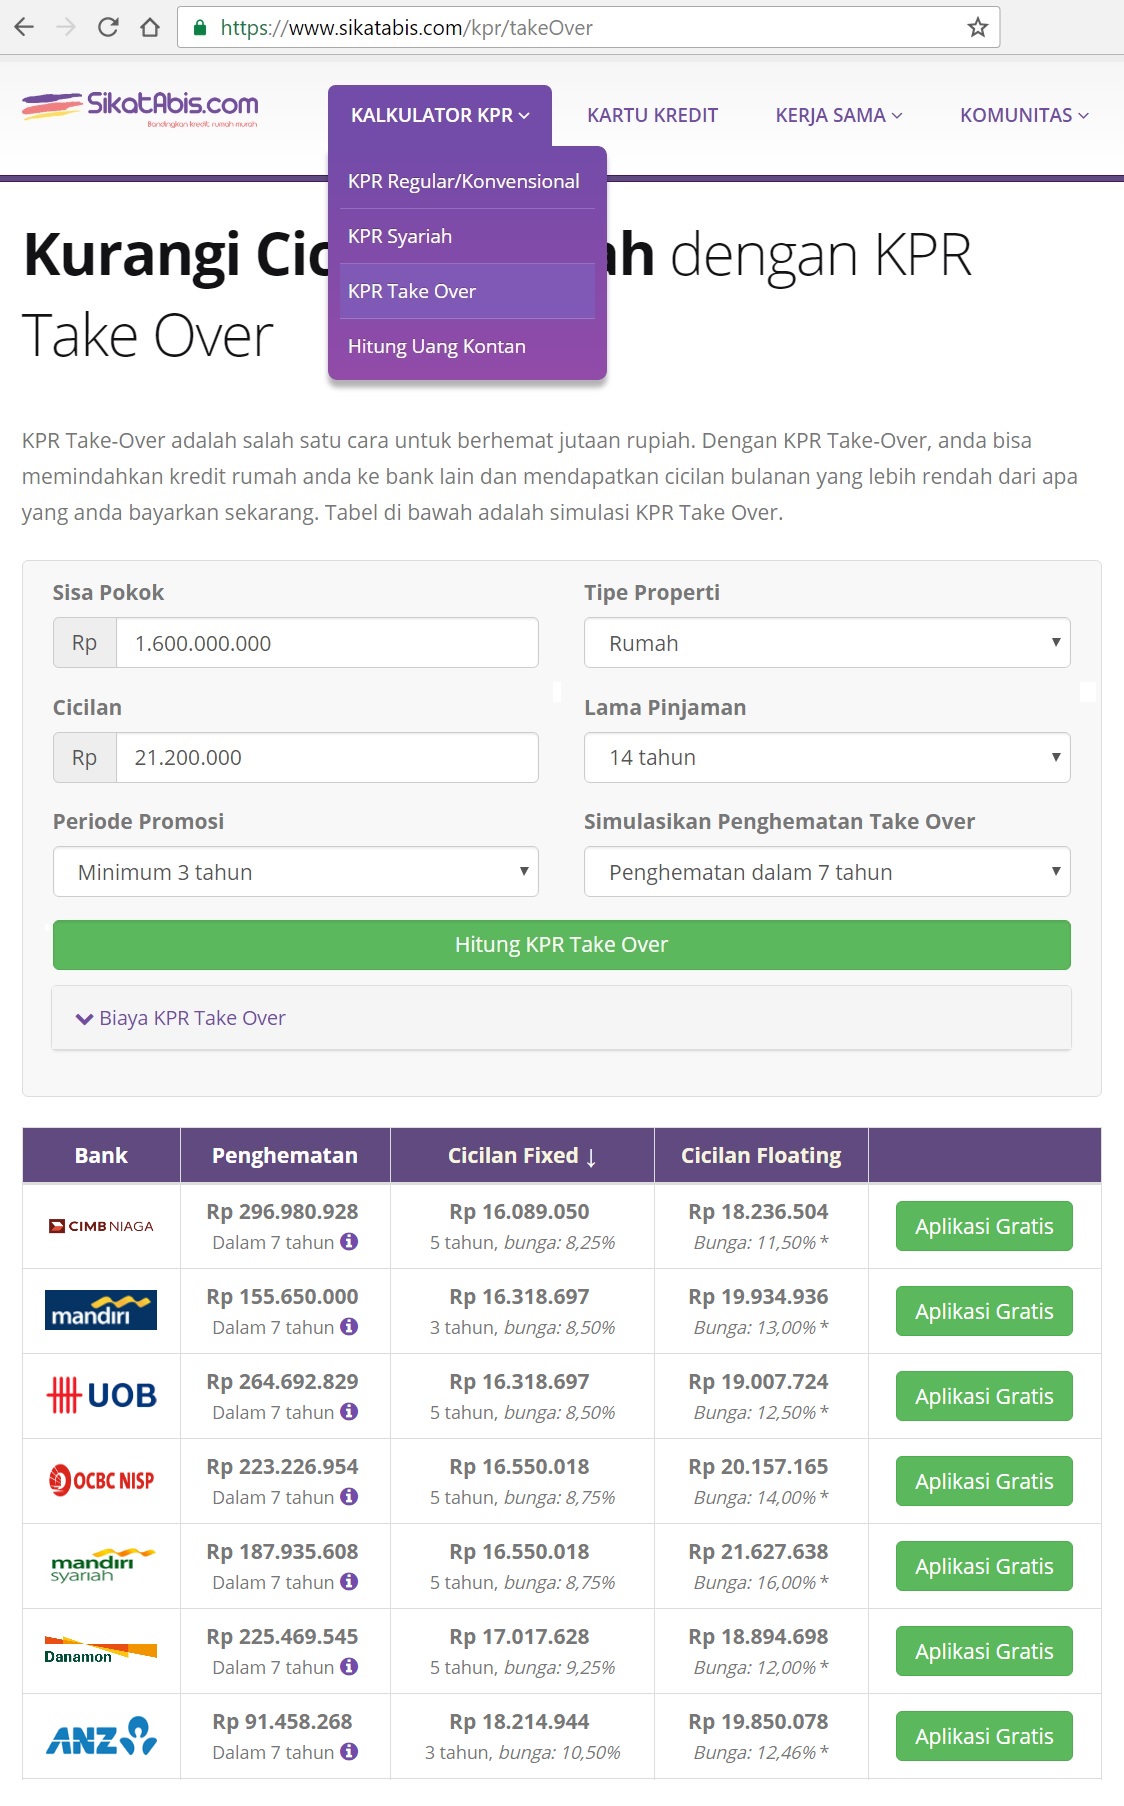
Task: Open Penghematan dalam 7 tahun dropdown
Action: pyautogui.click(x=827, y=872)
